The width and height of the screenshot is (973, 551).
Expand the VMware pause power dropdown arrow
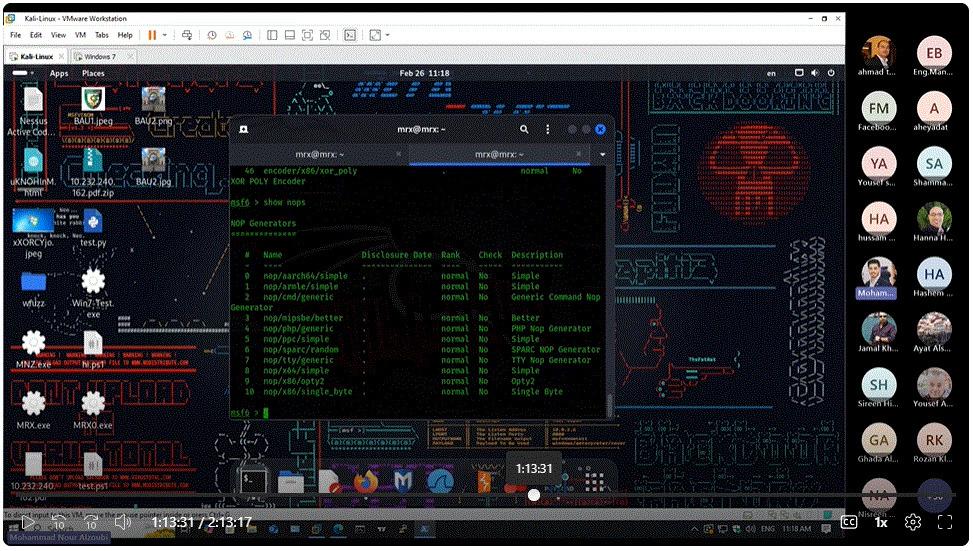coord(165,35)
